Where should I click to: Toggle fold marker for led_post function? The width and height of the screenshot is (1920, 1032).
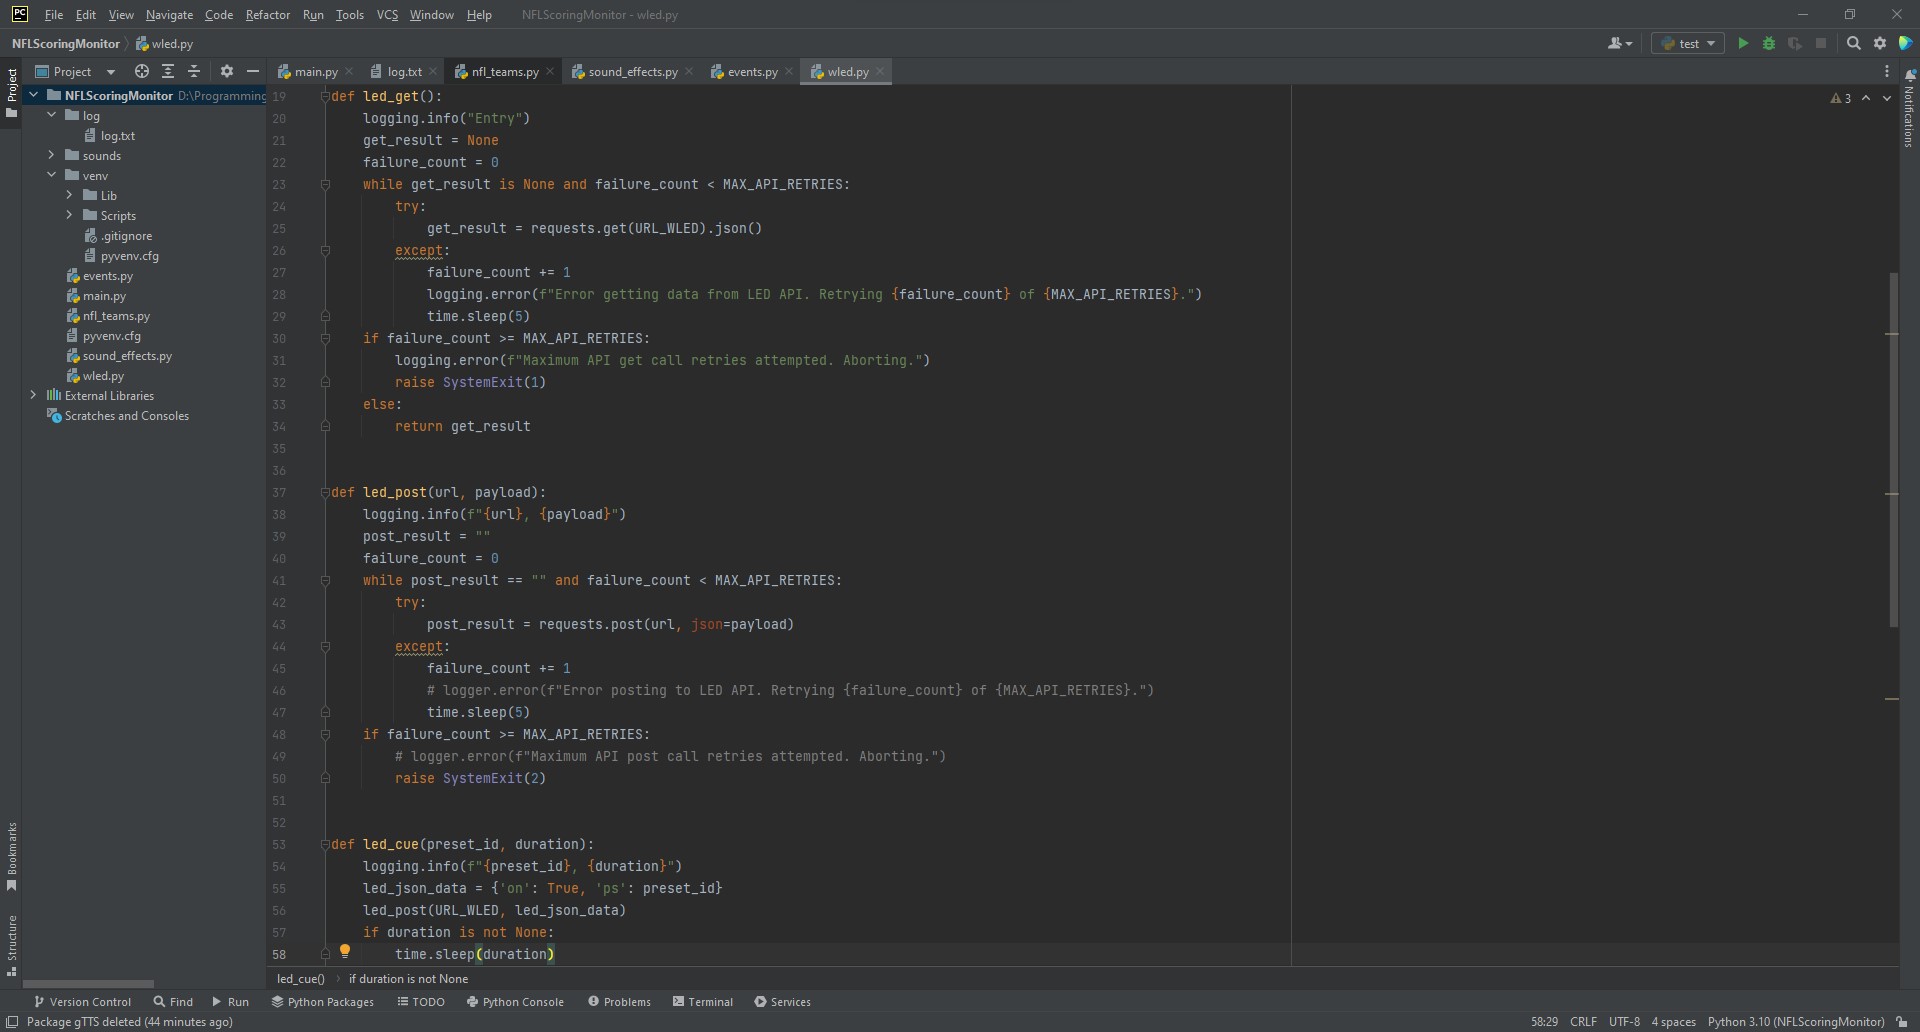pyautogui.click(x=325, y=492)
